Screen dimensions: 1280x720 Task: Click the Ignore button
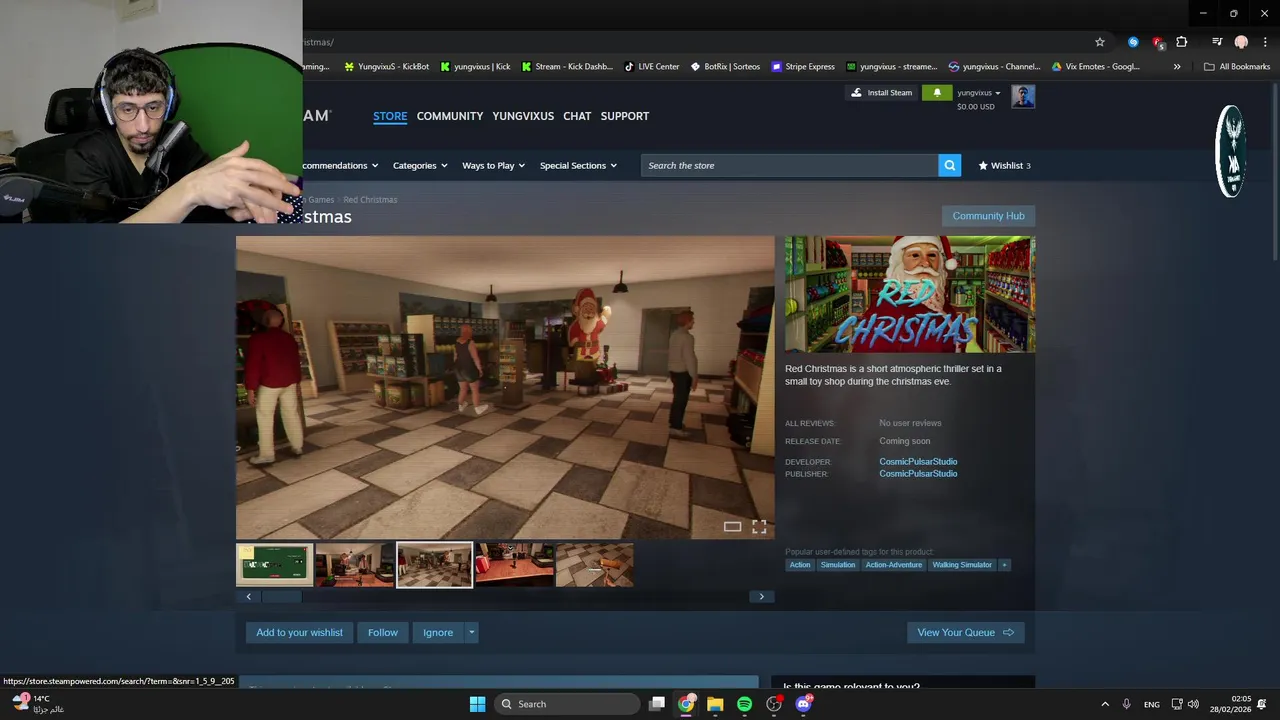click(438, 633)
